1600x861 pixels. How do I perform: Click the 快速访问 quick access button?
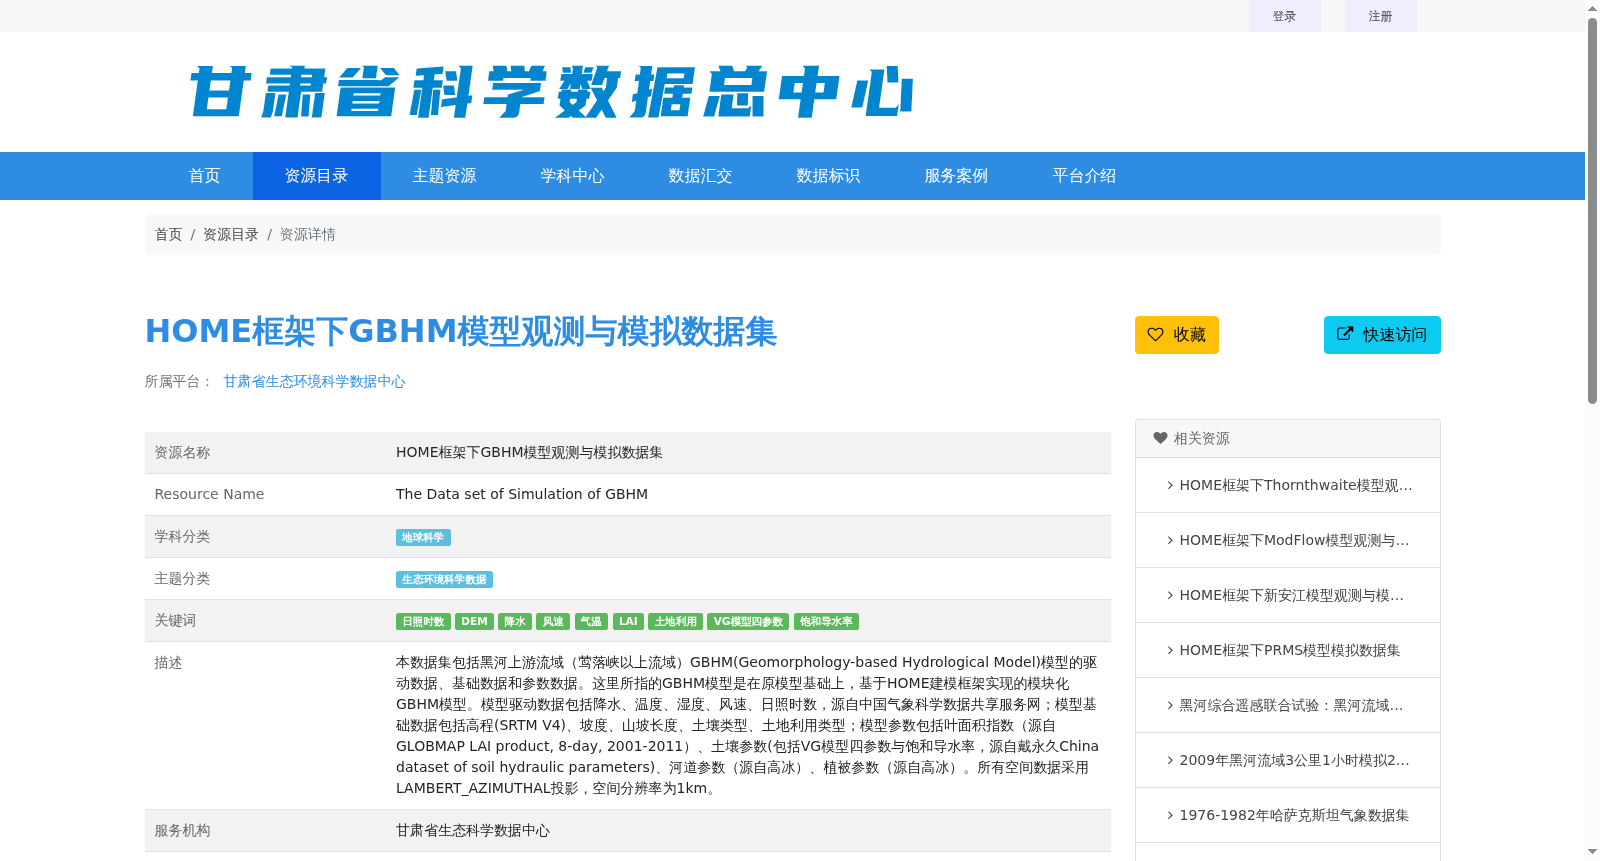tap(1382, 335)
